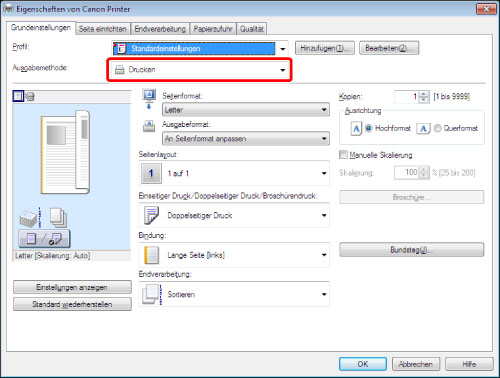The height and width of the screenshot is (378, 500).
Task: Click the Seitenlayout '1' page icon
Action: [151, 173]
